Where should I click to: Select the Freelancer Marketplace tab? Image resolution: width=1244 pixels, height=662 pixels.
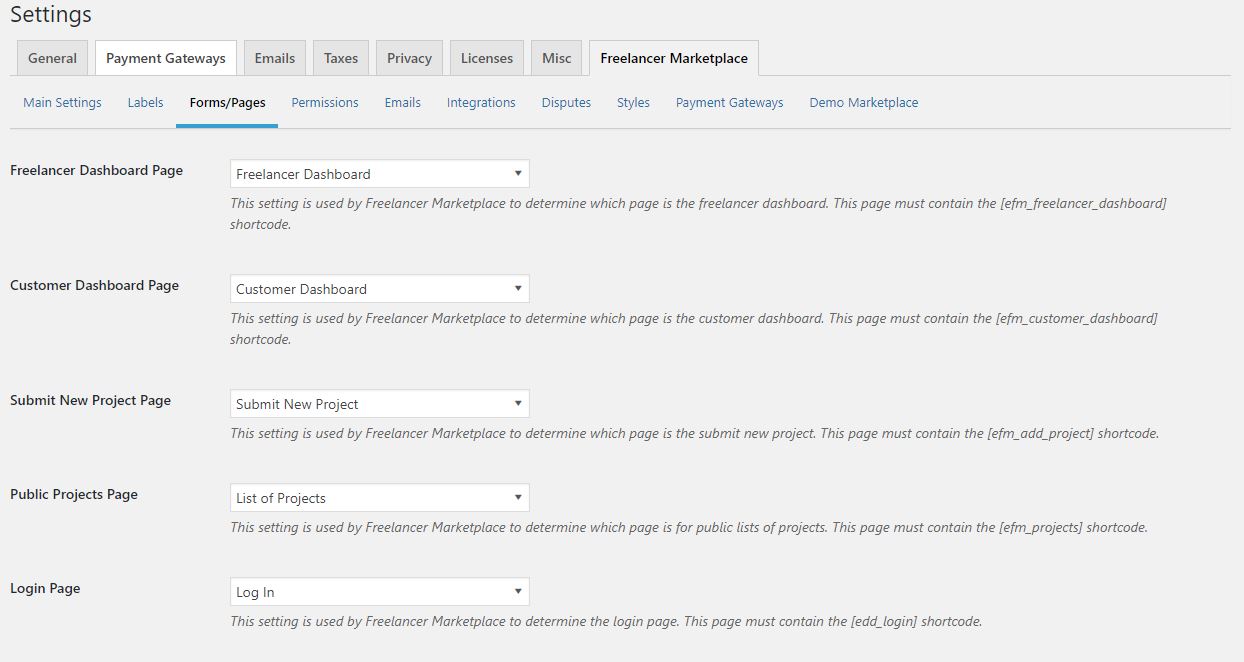(674, 58)
